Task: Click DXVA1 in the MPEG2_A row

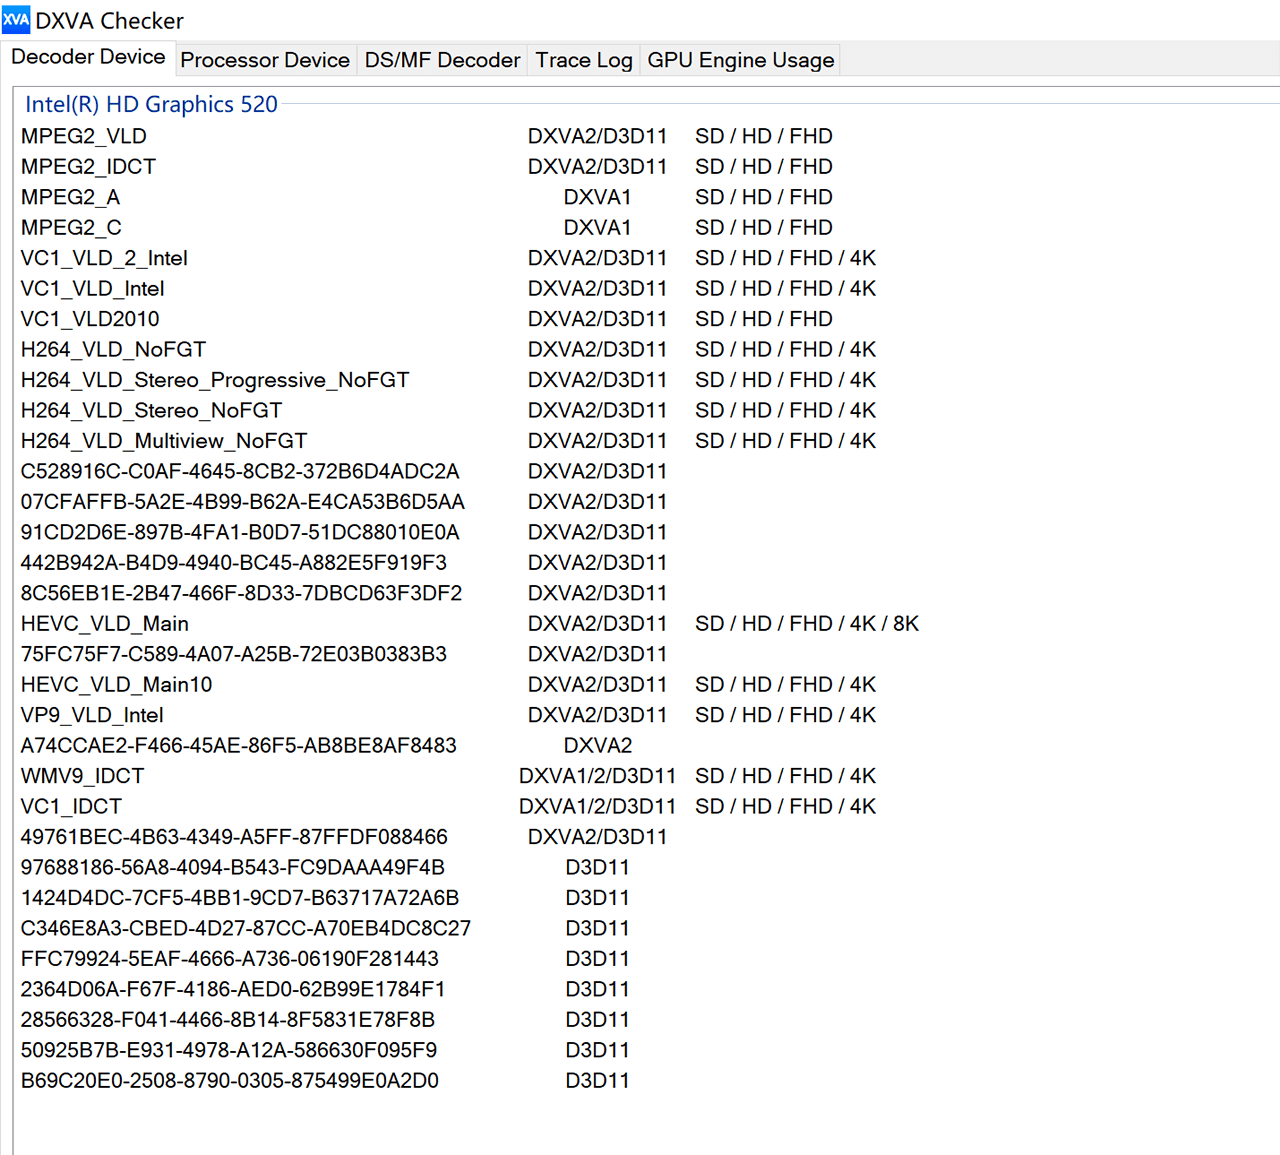Action: (x=597, y=197)
